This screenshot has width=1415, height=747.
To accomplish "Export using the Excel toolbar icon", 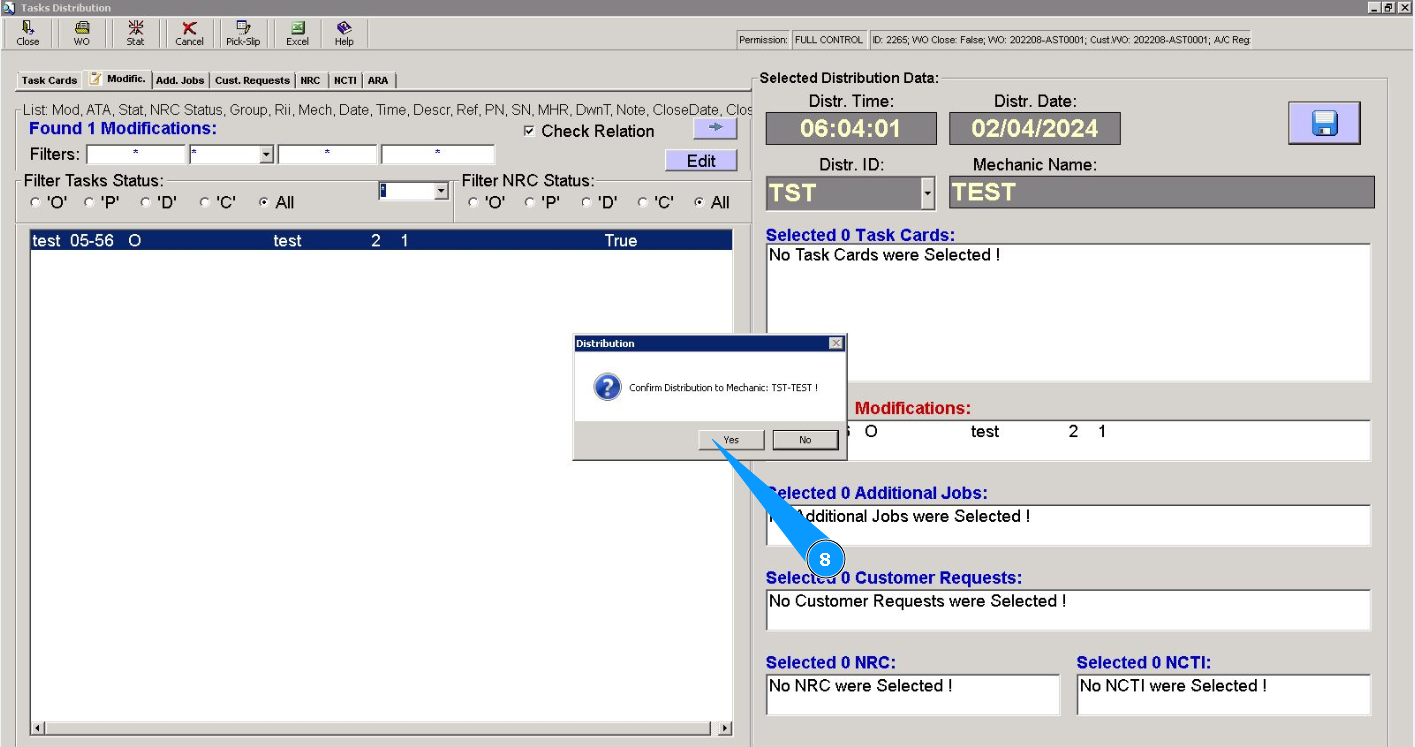I will (297, 33).
